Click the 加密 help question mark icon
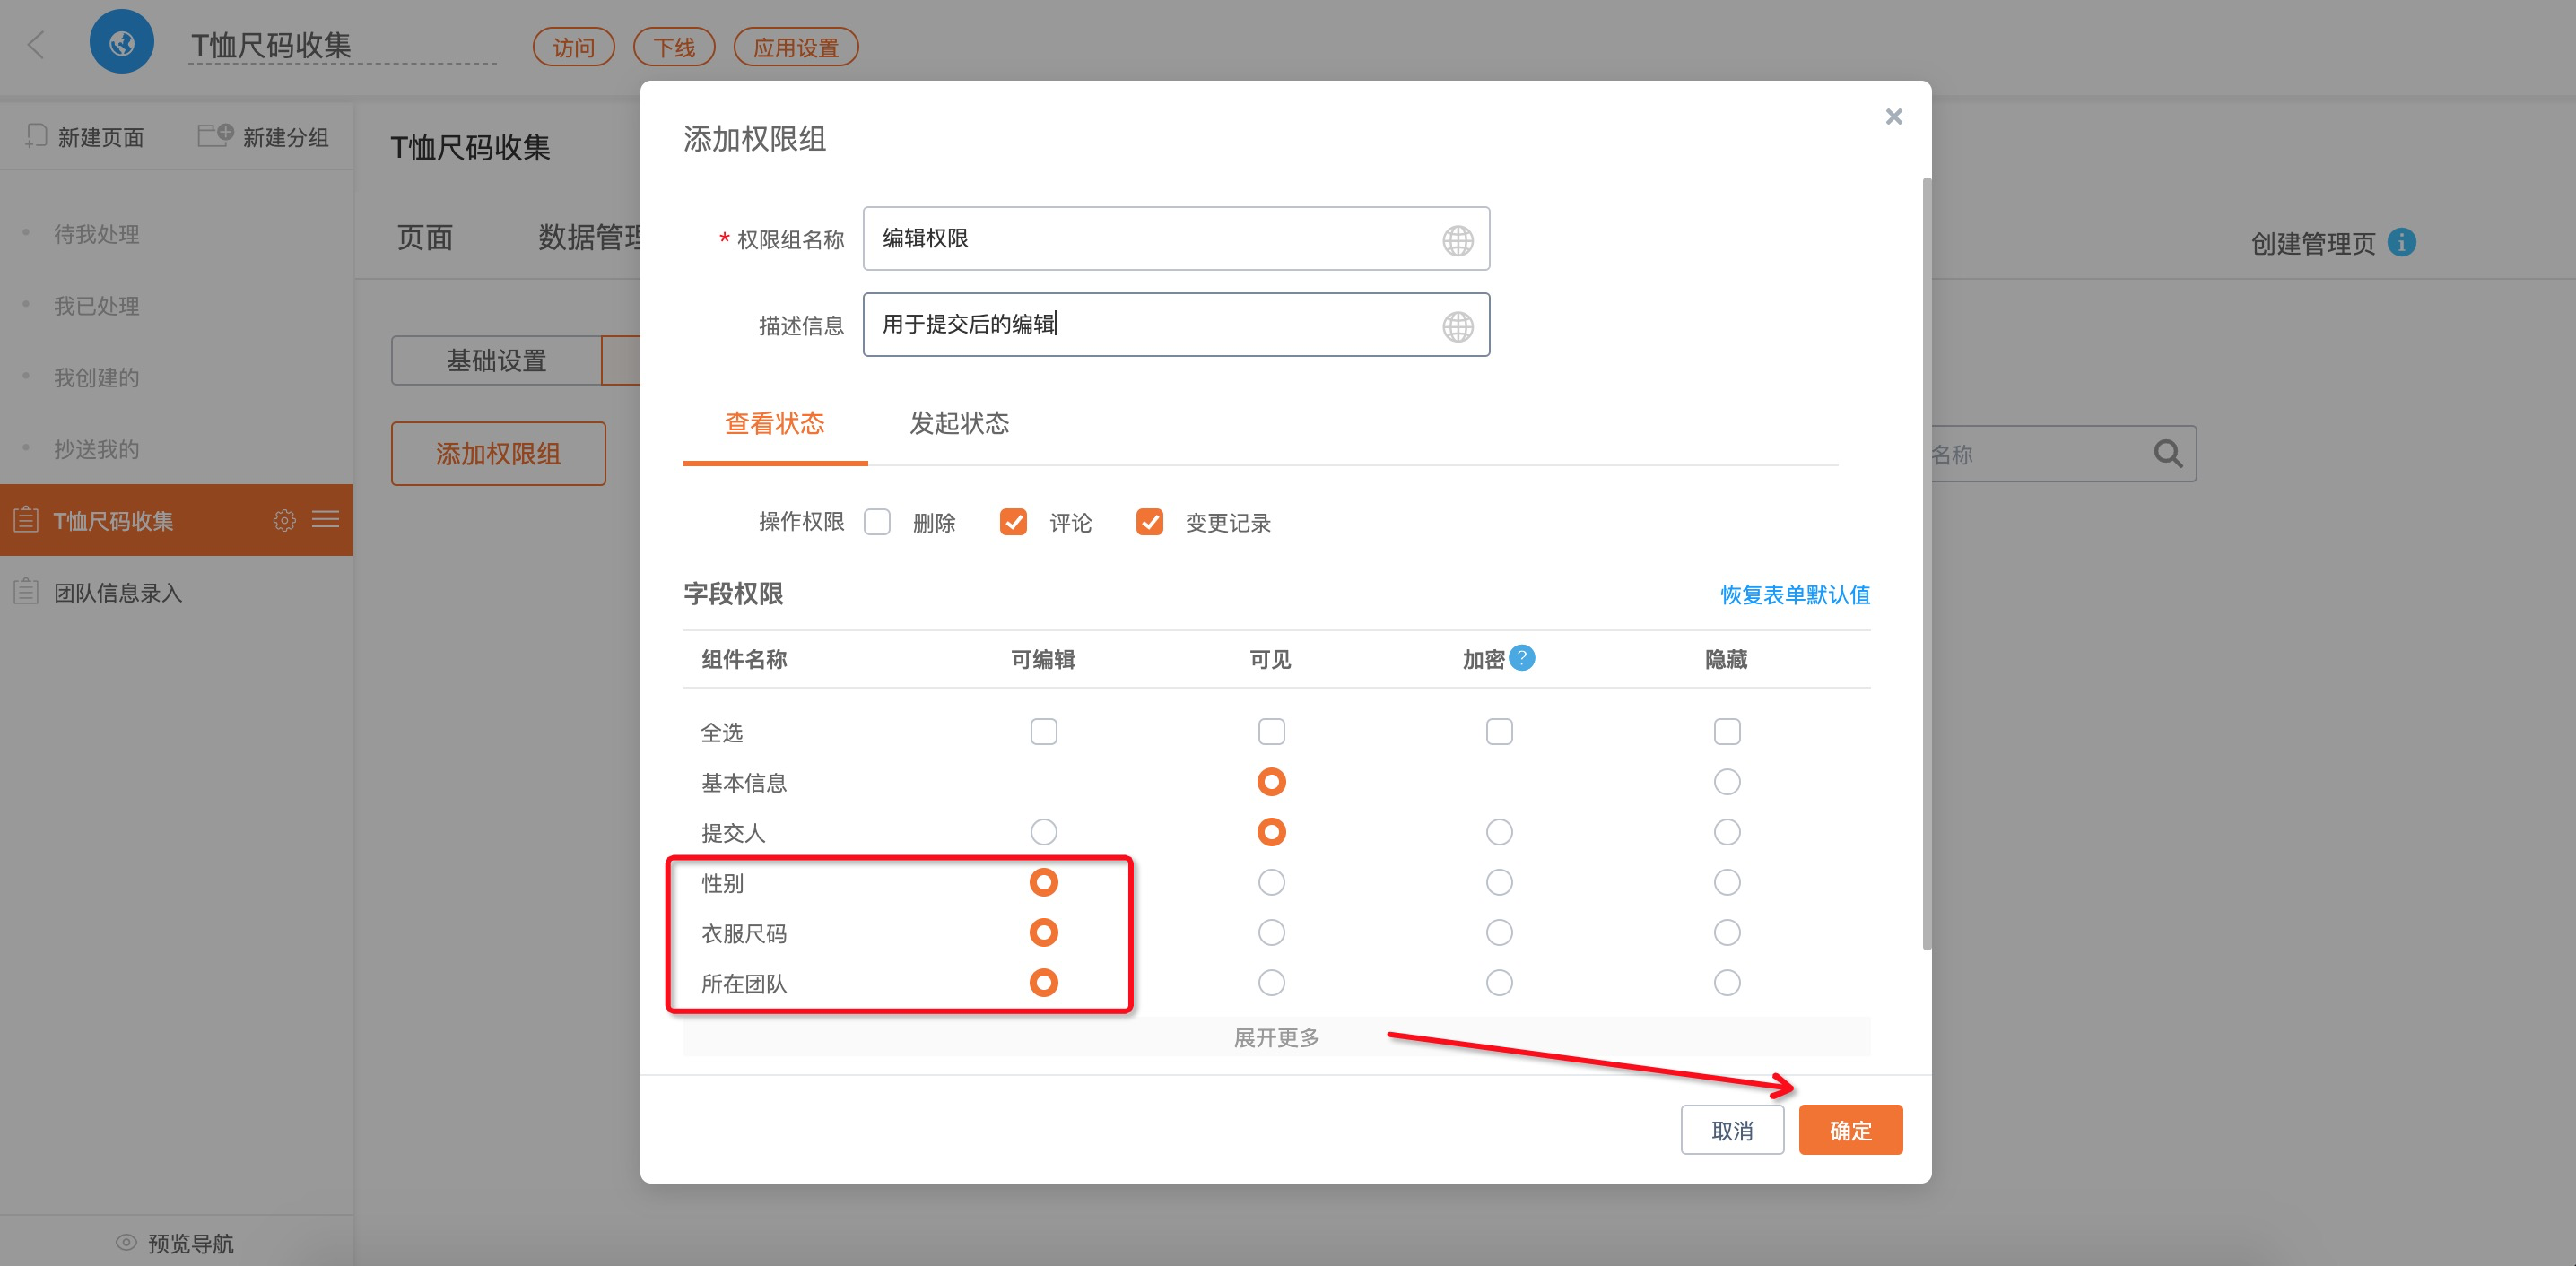This screenshot has width=2576, height=1266. click(1521, 657)
